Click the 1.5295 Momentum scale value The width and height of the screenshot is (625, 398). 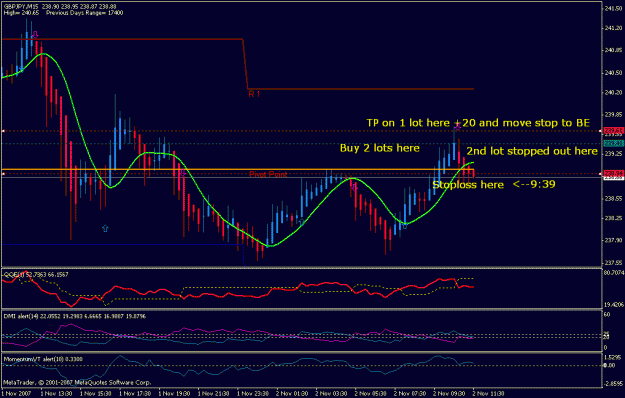613,357
